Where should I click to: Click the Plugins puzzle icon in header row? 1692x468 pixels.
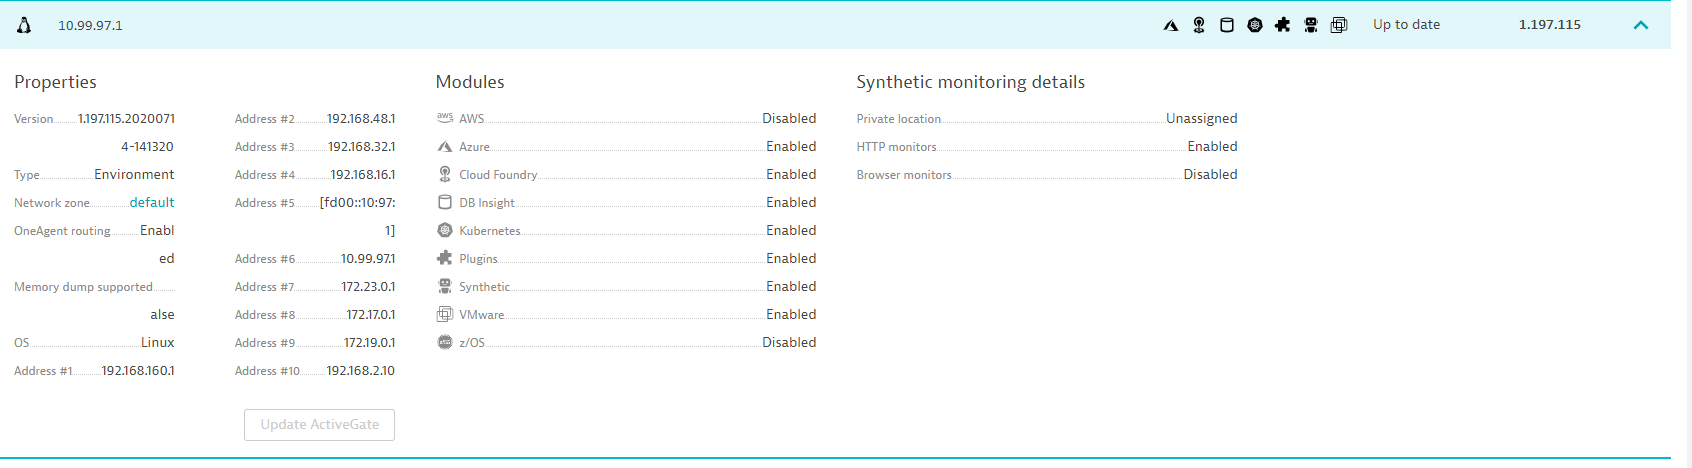pos(1283,25)
